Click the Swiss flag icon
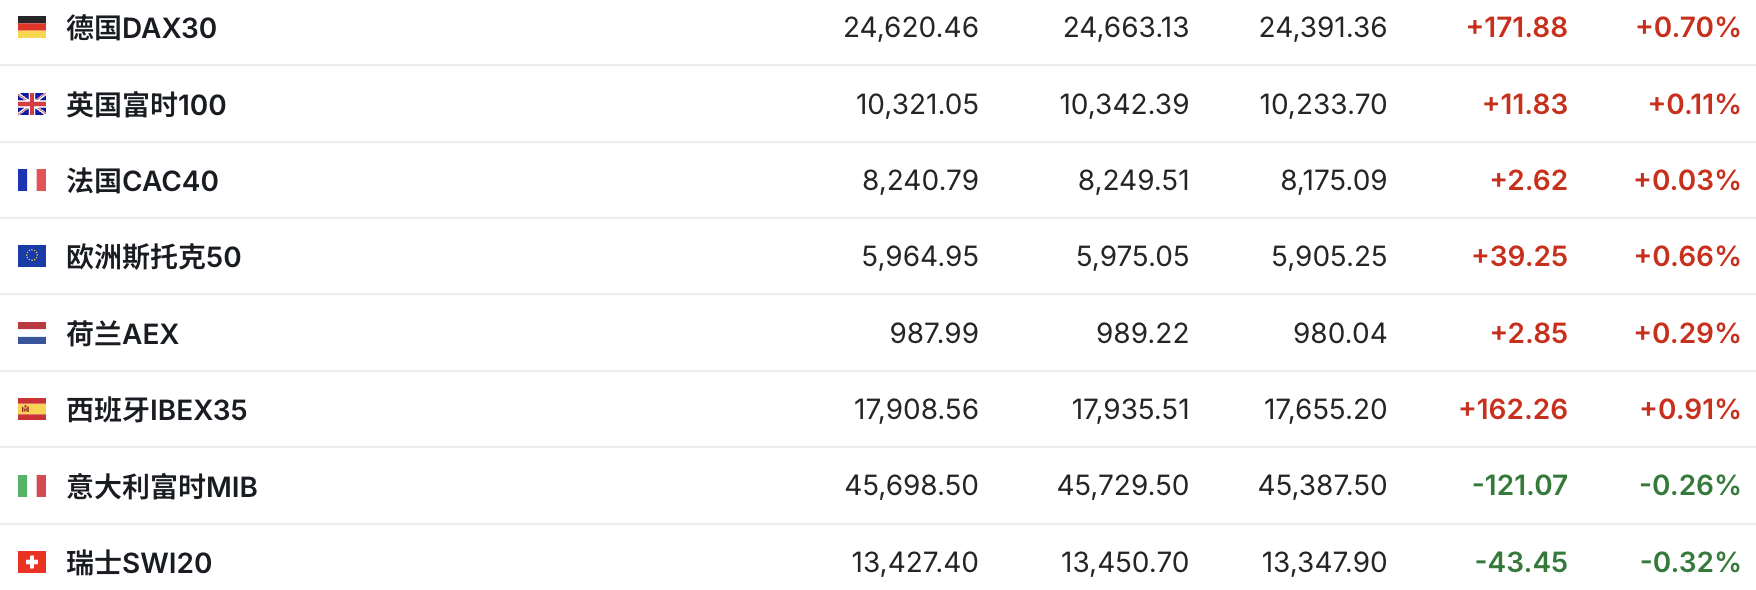This screenshot has height=590, width=1756. tap(32, 562)
